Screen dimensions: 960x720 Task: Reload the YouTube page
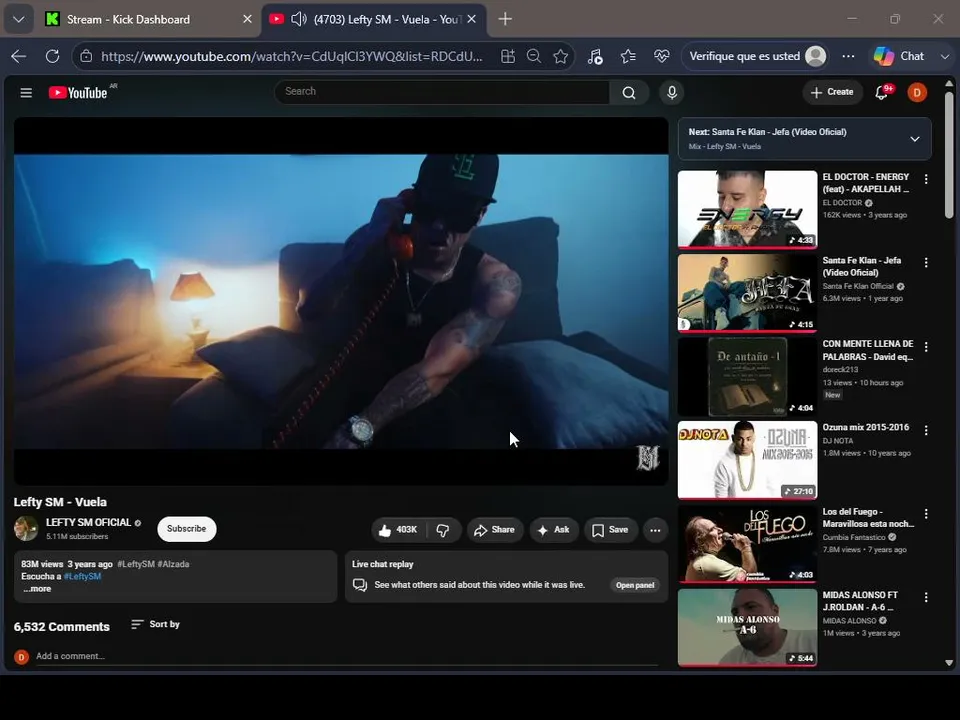53,56
